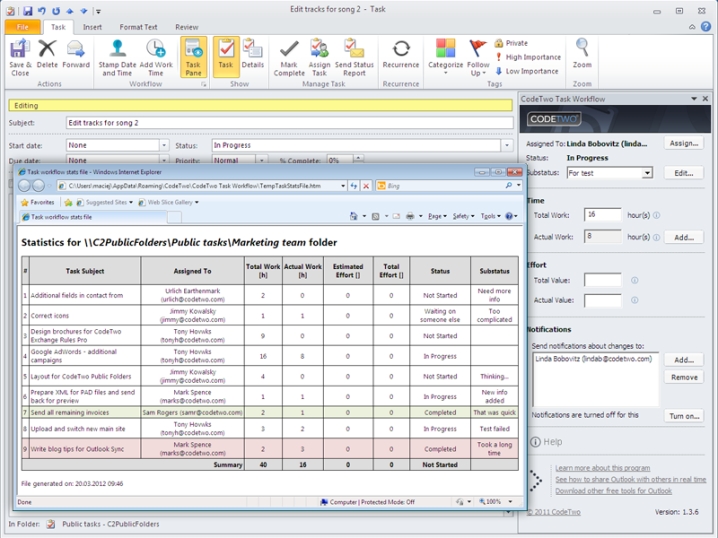This screenshot has height=538, width=718.
Task: Open the Status dropdown showing In Progress
Action: click(x=507, y=145)
